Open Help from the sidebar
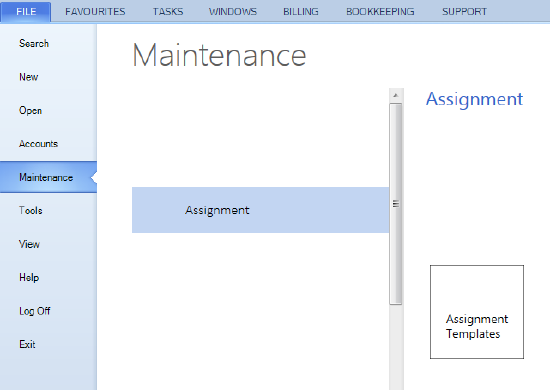The image size is (550, 390). tap(29, 277)
